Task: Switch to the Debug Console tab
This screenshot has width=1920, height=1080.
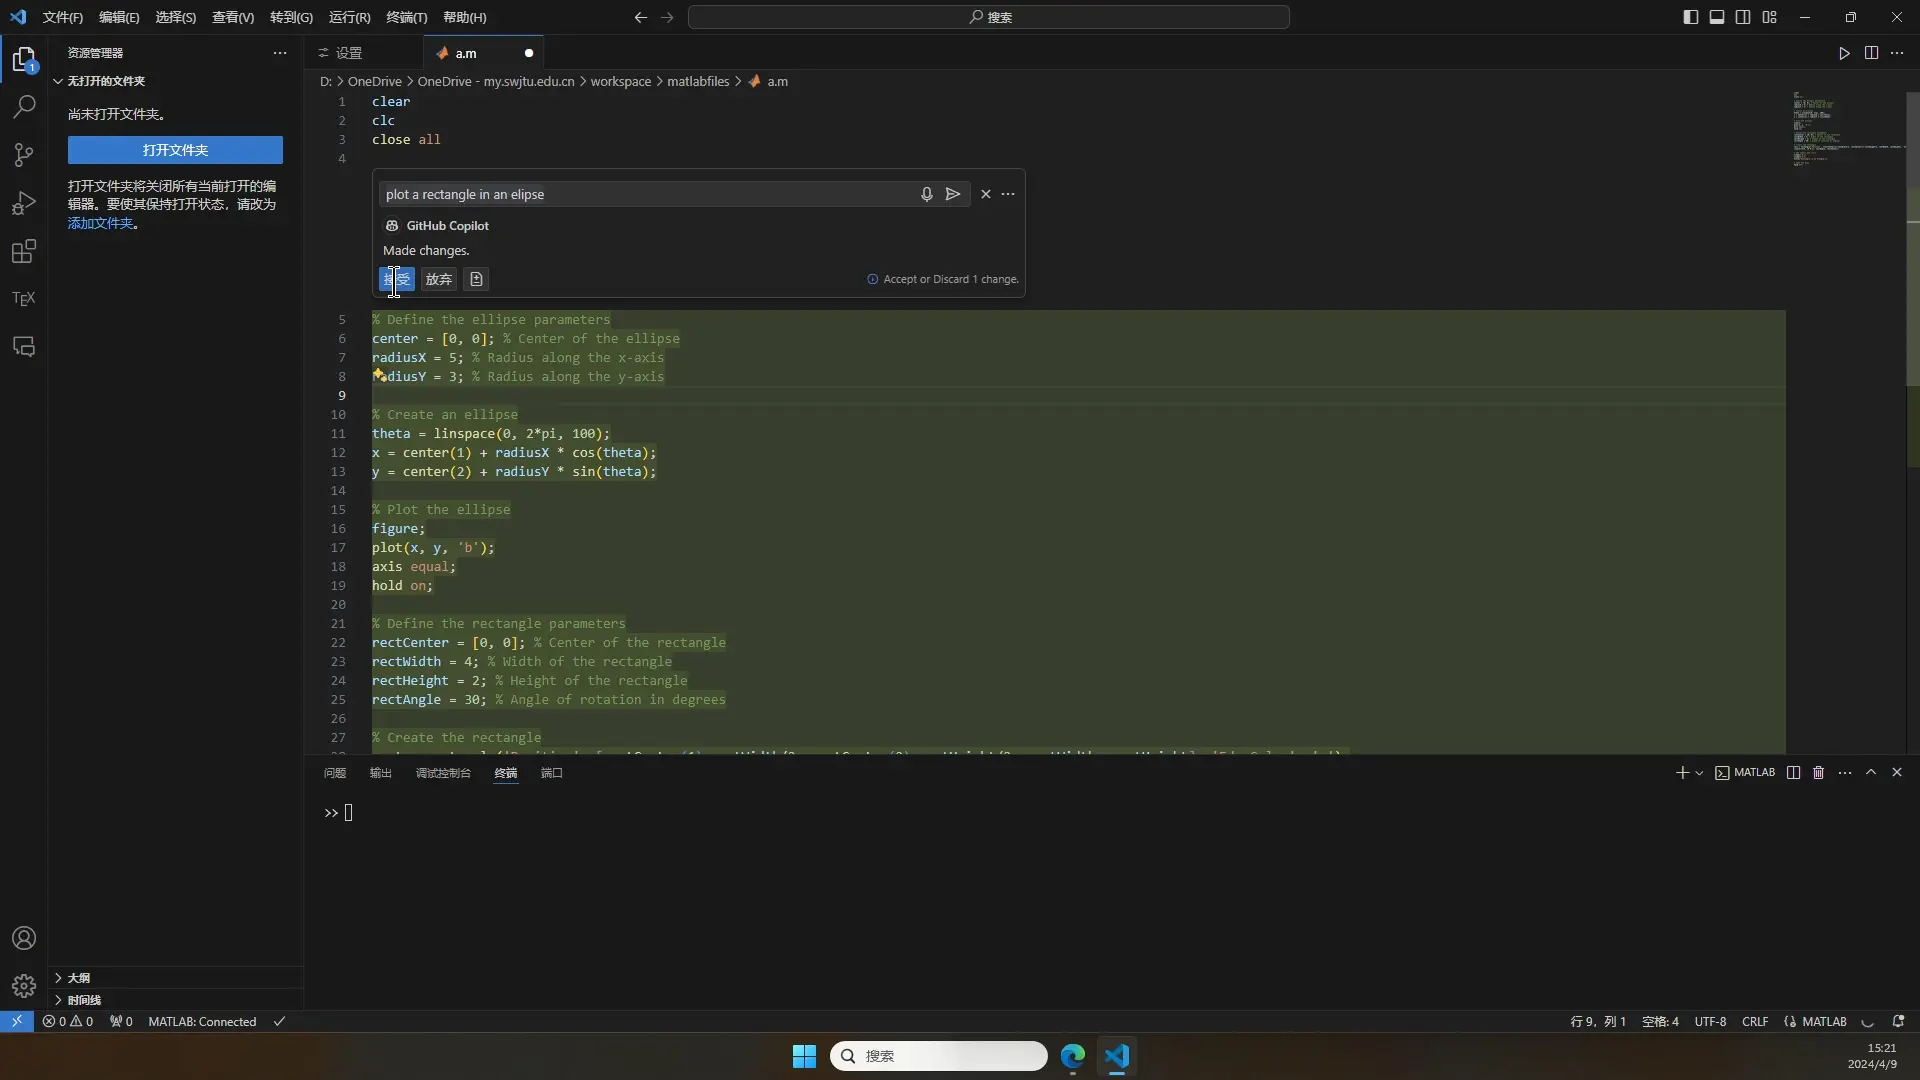Action: coord(443,772)
